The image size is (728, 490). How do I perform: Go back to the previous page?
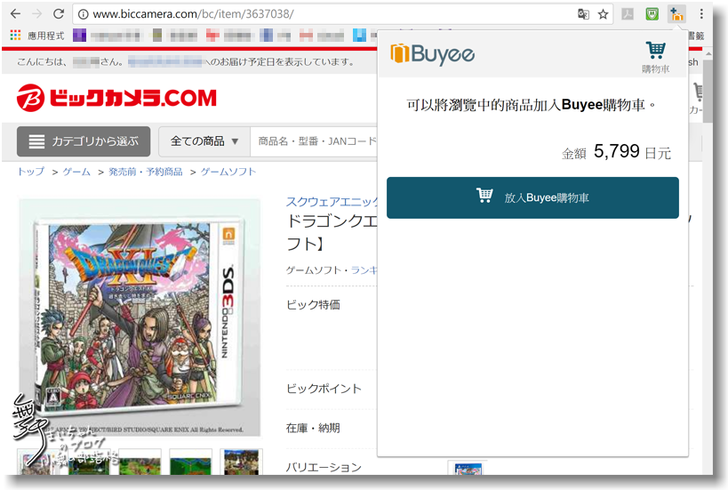[x=14, y=15]
